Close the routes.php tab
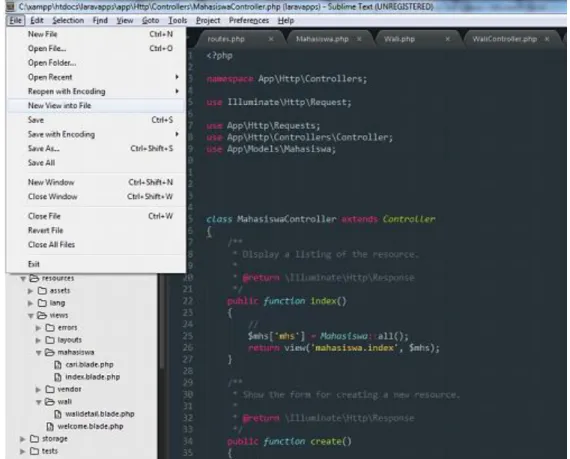The image size is (570, 459). pos(271,39)
